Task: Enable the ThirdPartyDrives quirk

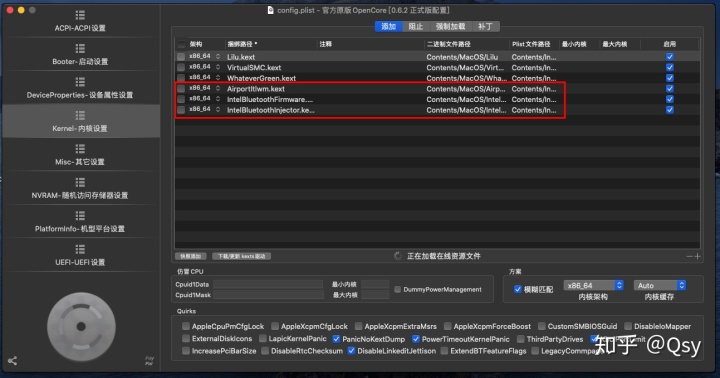Action: coord(520,339)
